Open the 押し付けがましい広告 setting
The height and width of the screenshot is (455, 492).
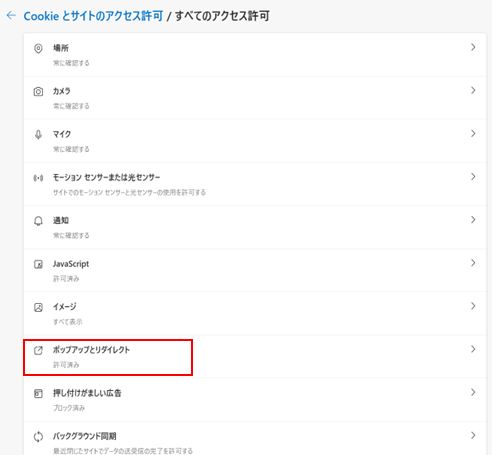pos(255,400)
